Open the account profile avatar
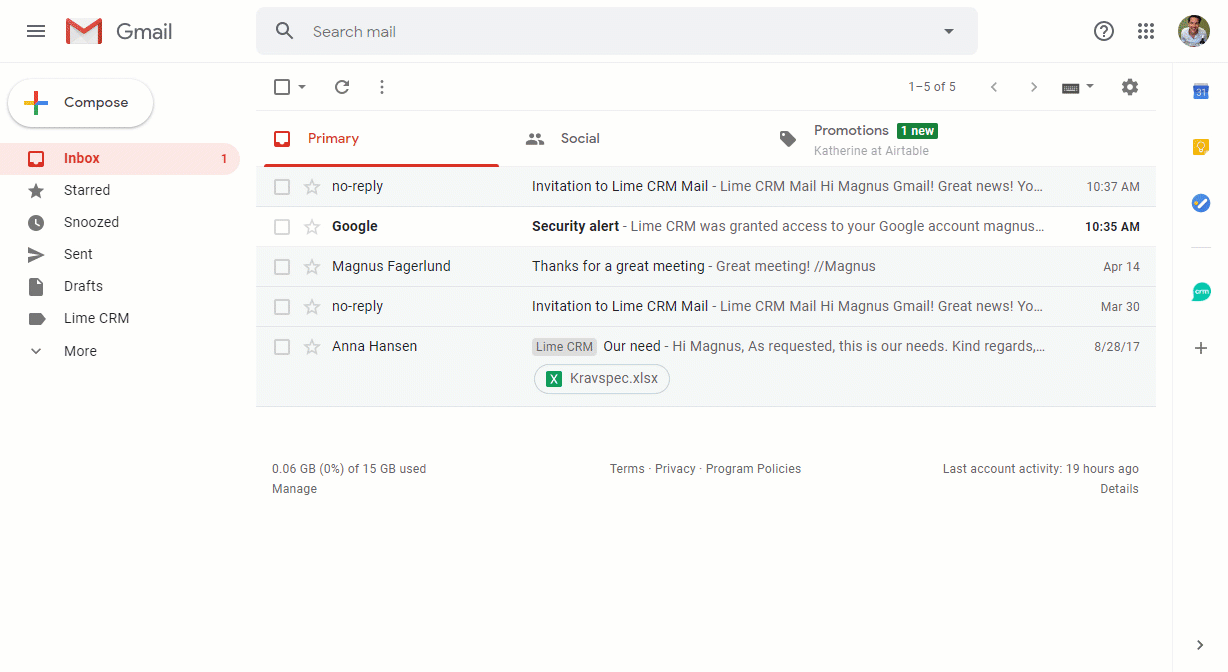The image size is (1228, 672). (1194, 31)
